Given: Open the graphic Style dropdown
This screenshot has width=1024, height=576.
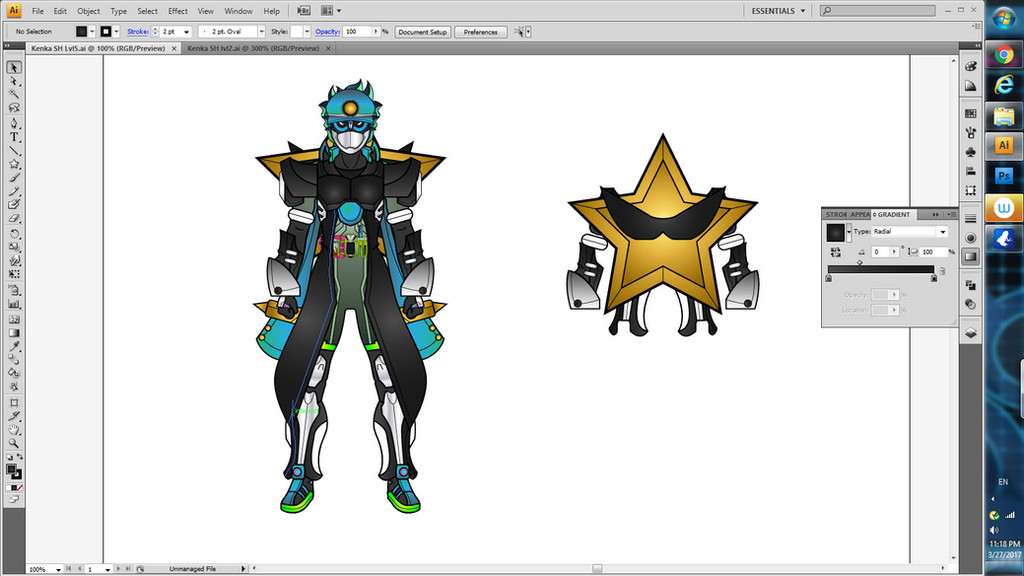Looking at the screenshot, I should click(x=307, y=31).
